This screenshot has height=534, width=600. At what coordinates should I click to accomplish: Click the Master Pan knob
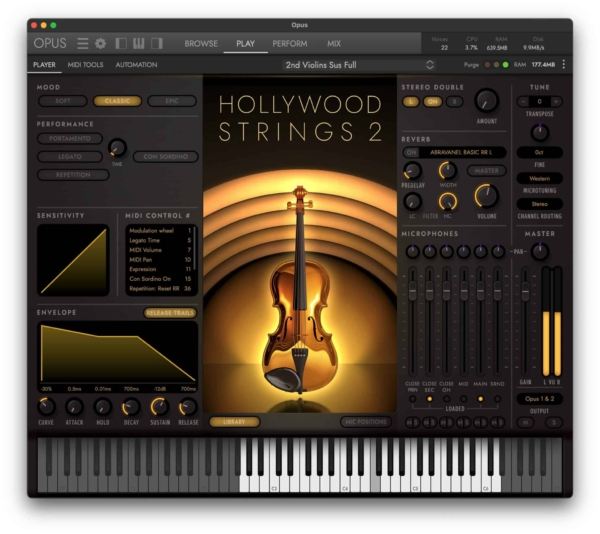tap(540, 252)
